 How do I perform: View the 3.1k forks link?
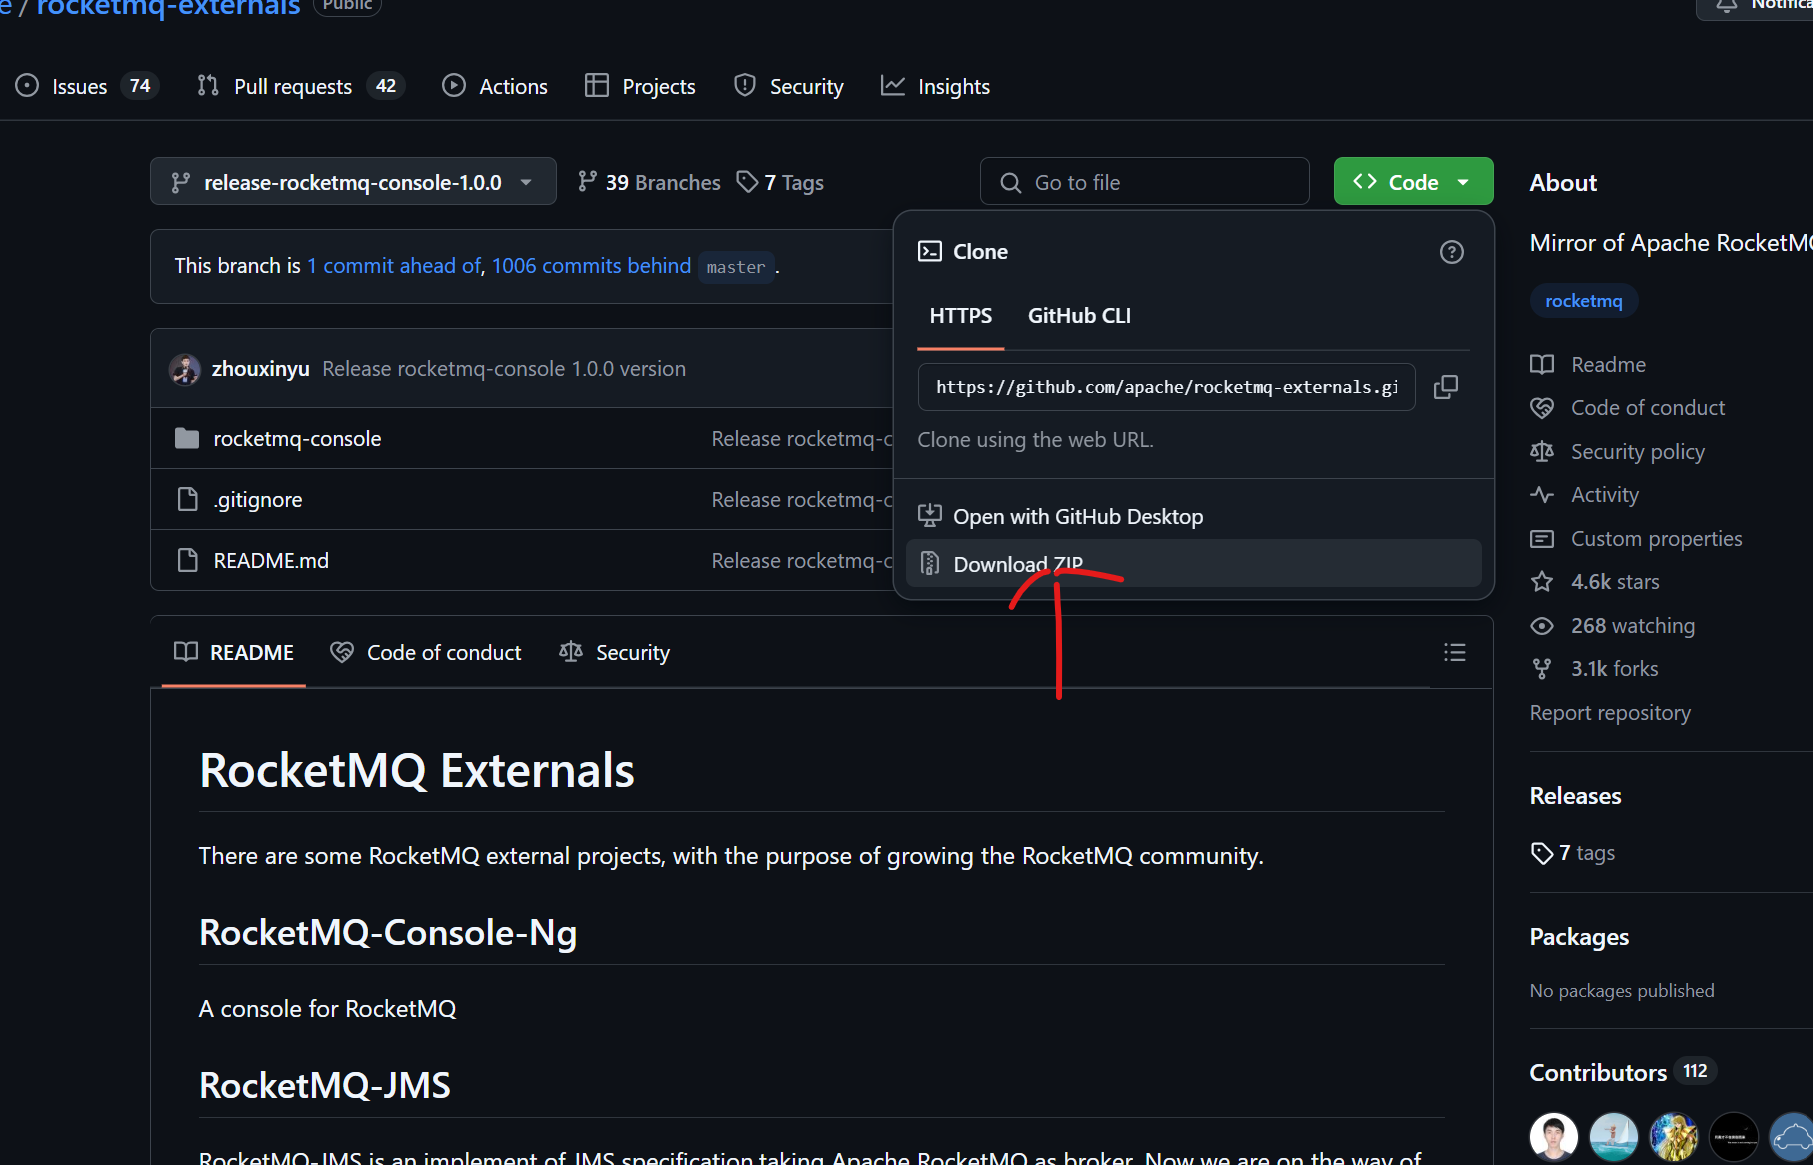(1594, 668)
